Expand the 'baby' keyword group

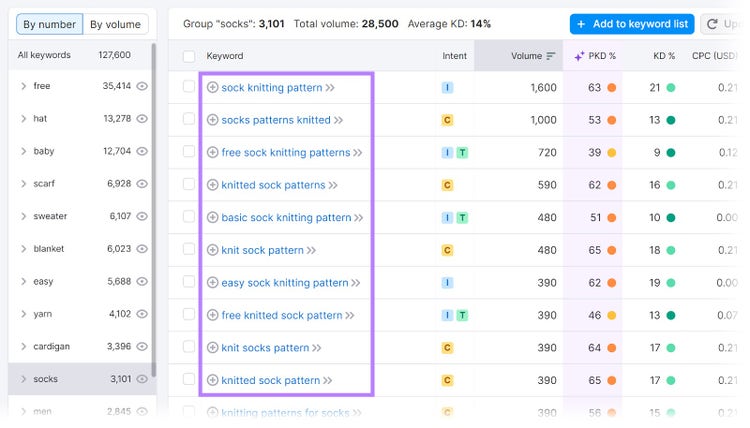[23, 151]
